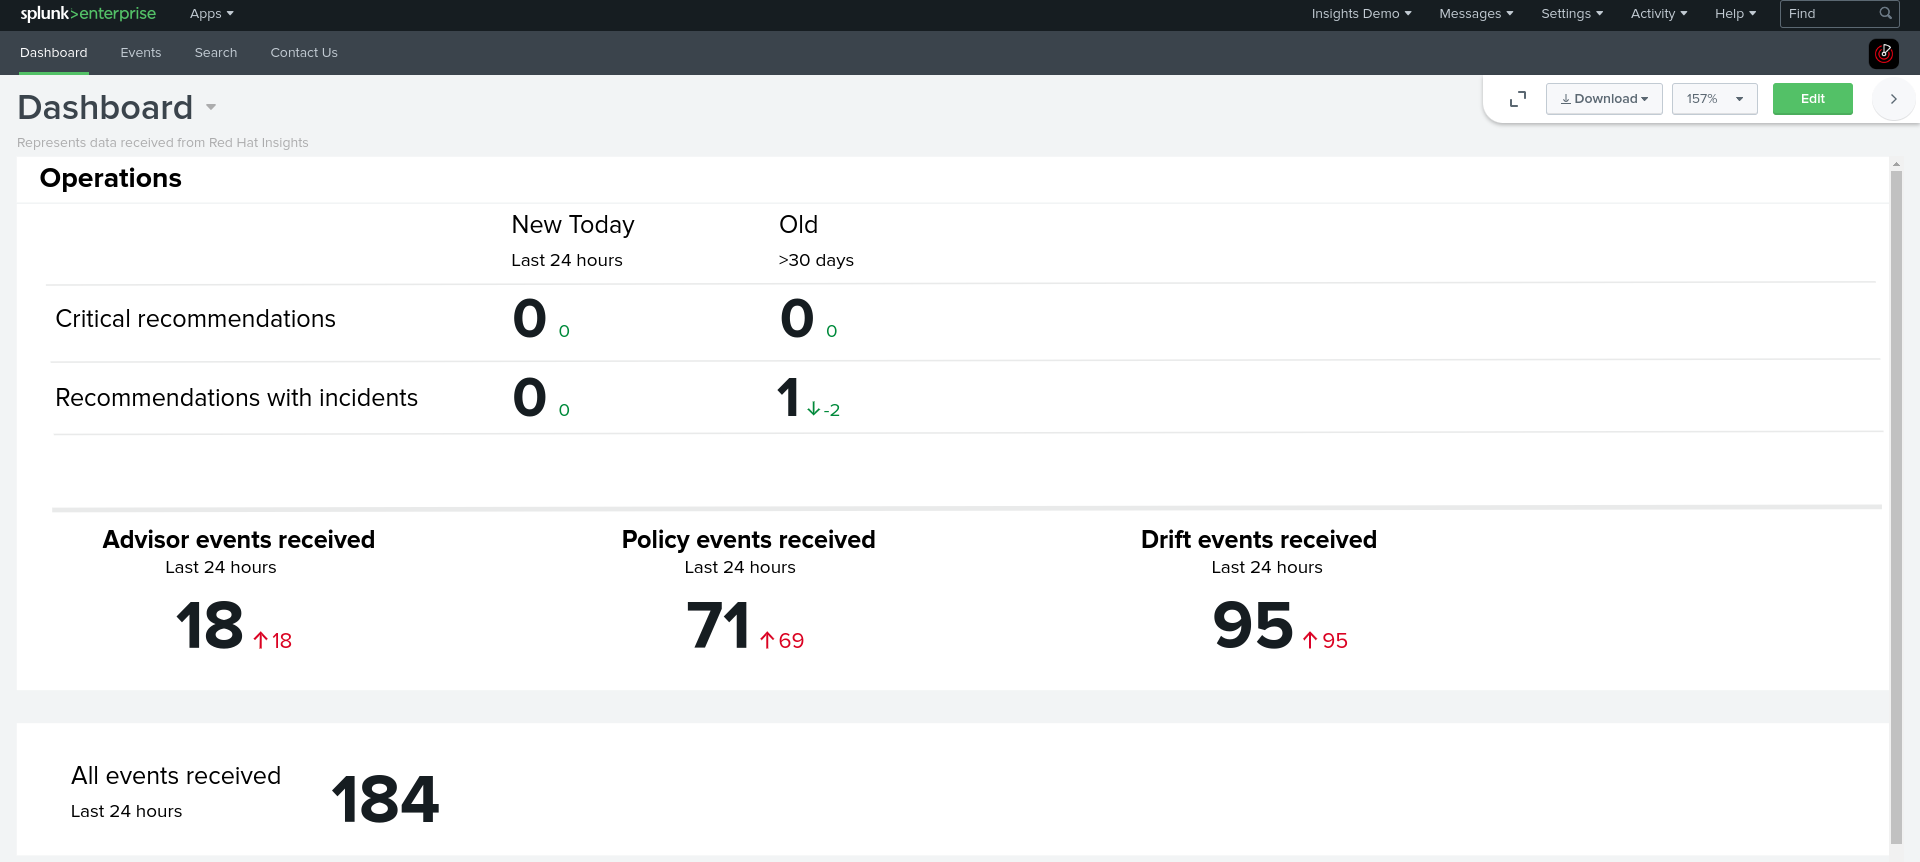Open the Apps menu
Screen dimensions: 1920x862
tap(211, 14)
